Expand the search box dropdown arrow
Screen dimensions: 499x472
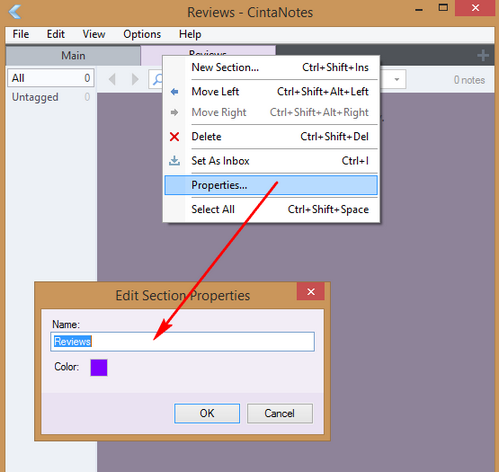[397, 79]
